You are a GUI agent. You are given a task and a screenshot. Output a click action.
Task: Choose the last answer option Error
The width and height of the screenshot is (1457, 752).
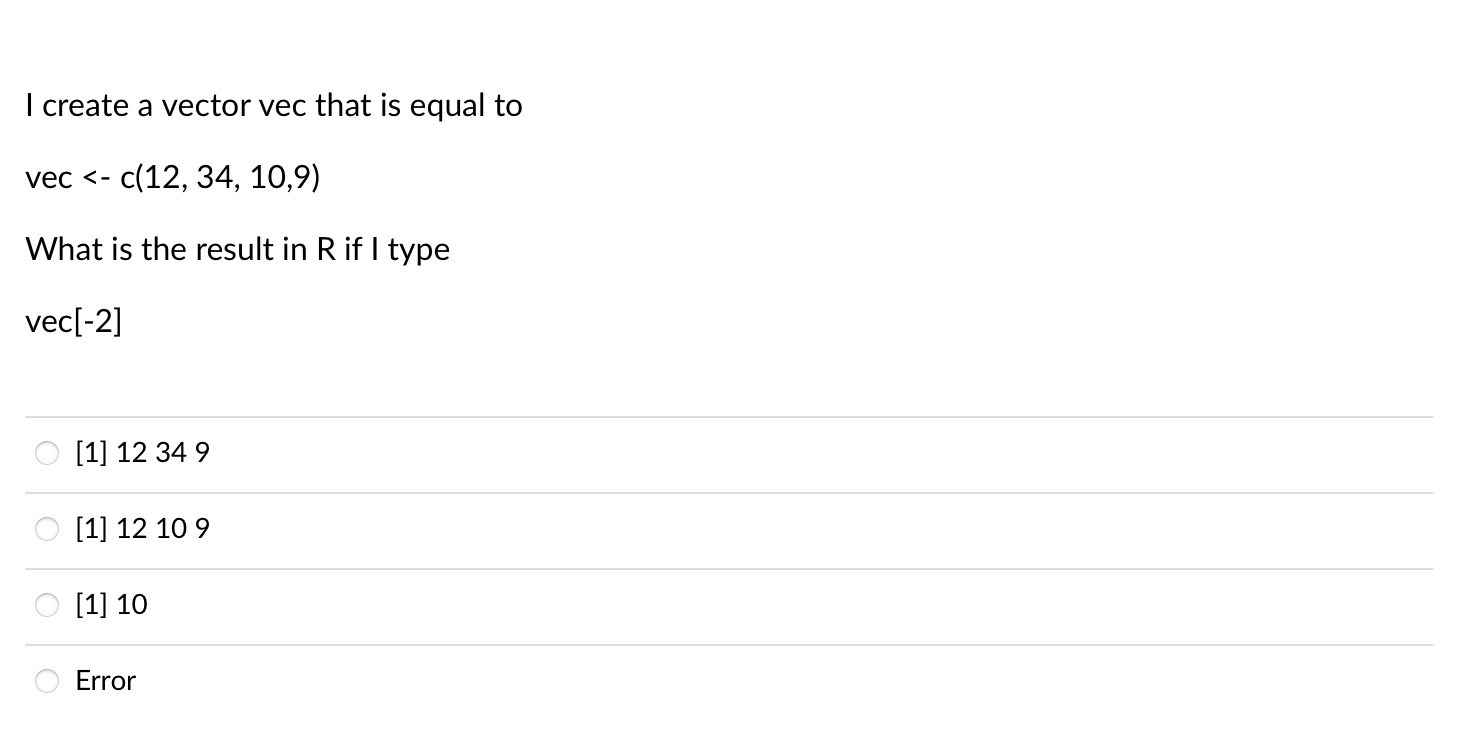[46, 681]
